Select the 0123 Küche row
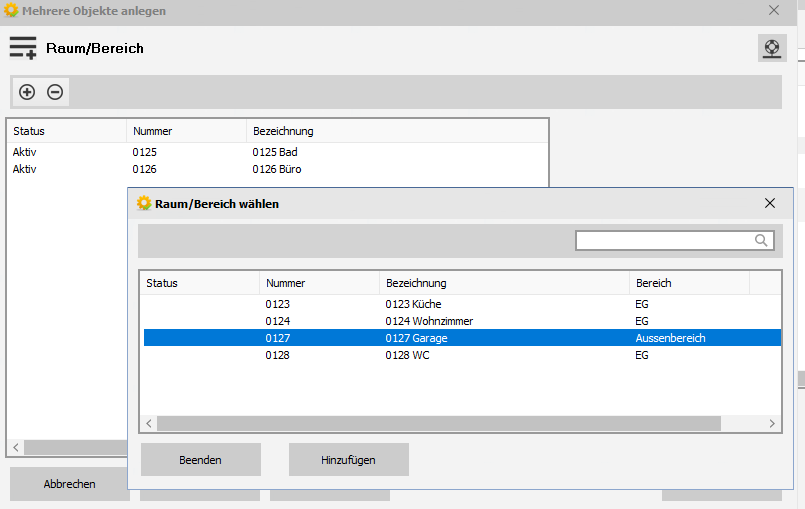This screenshot has height=509, width=805. tap(462, 304)
